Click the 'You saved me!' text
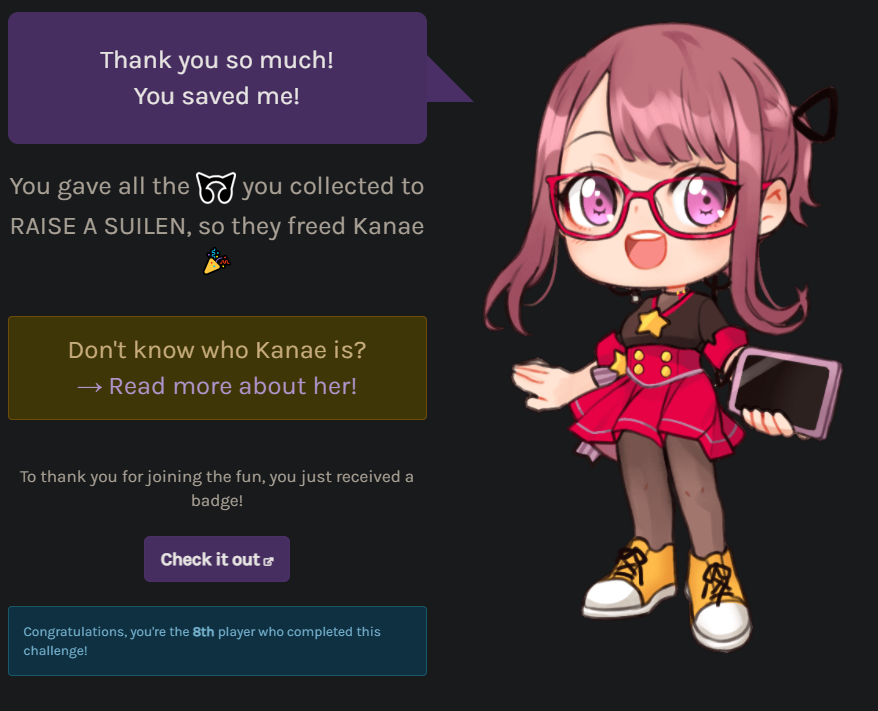The height and width of the screenshot is (711, 878). 217,96
